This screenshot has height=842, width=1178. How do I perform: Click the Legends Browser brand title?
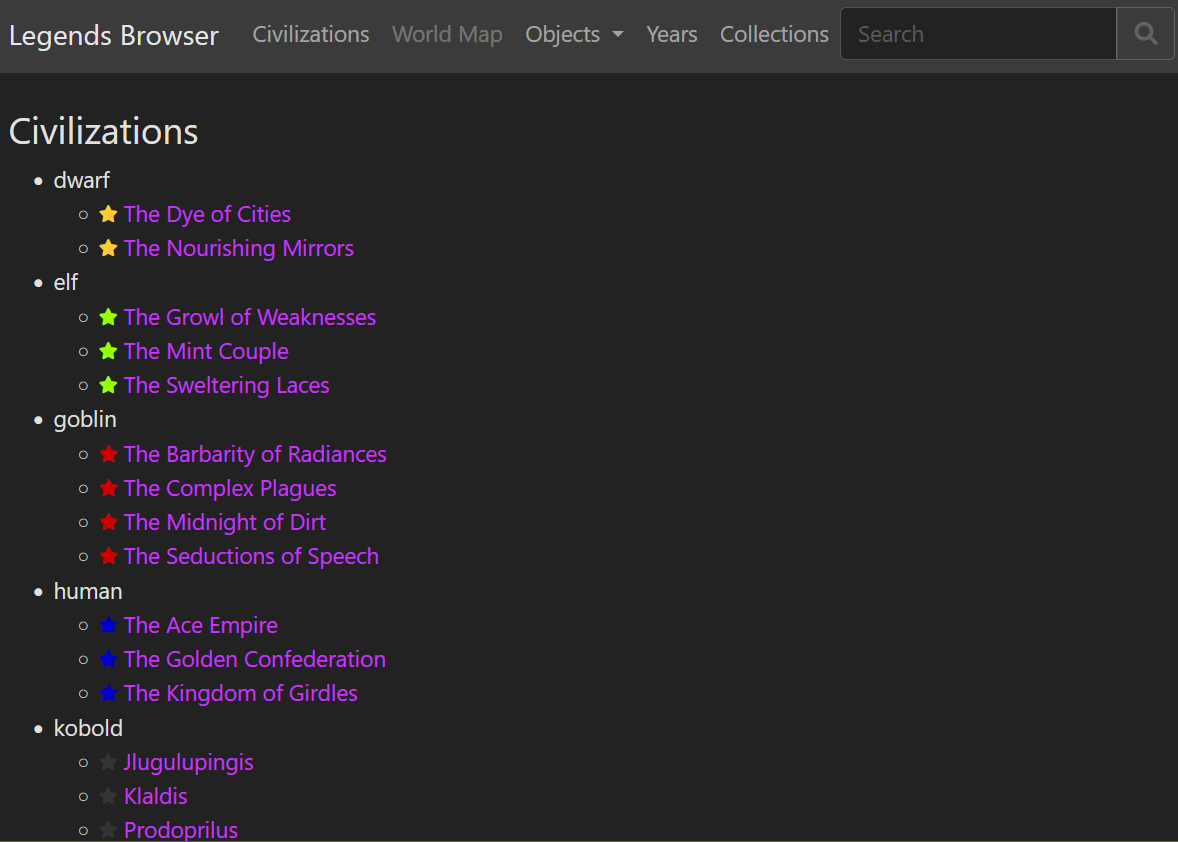tap(114, 36)
